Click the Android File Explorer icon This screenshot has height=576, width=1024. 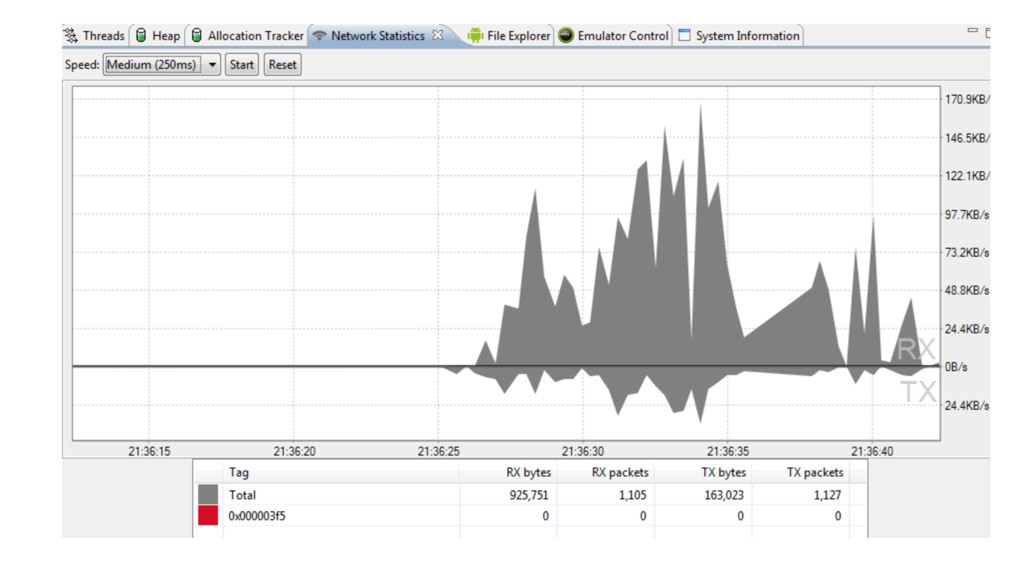coord(475,36)
